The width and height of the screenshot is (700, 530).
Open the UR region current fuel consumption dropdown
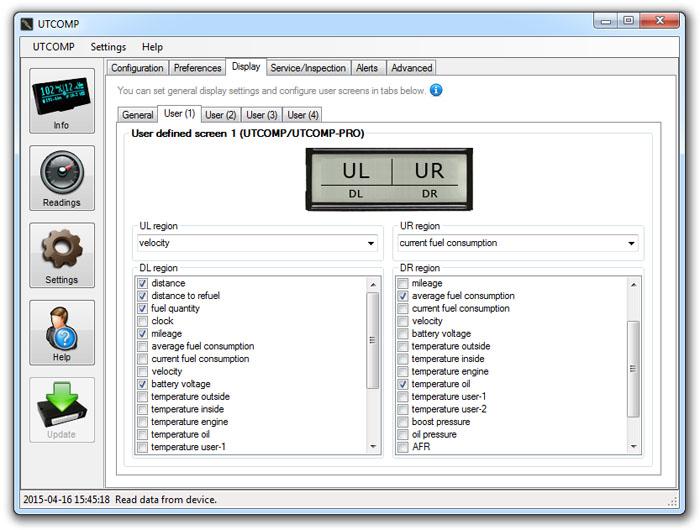coord(517,243)
